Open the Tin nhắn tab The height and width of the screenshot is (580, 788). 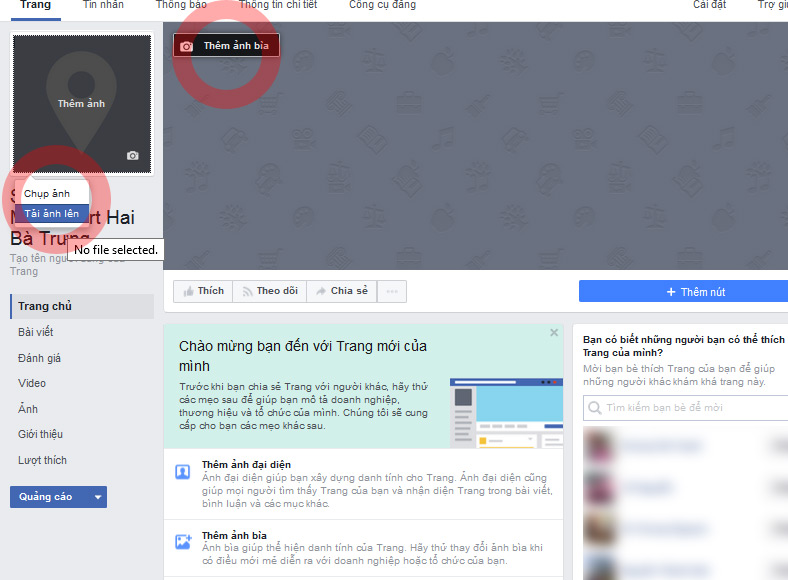pos(103,5)
